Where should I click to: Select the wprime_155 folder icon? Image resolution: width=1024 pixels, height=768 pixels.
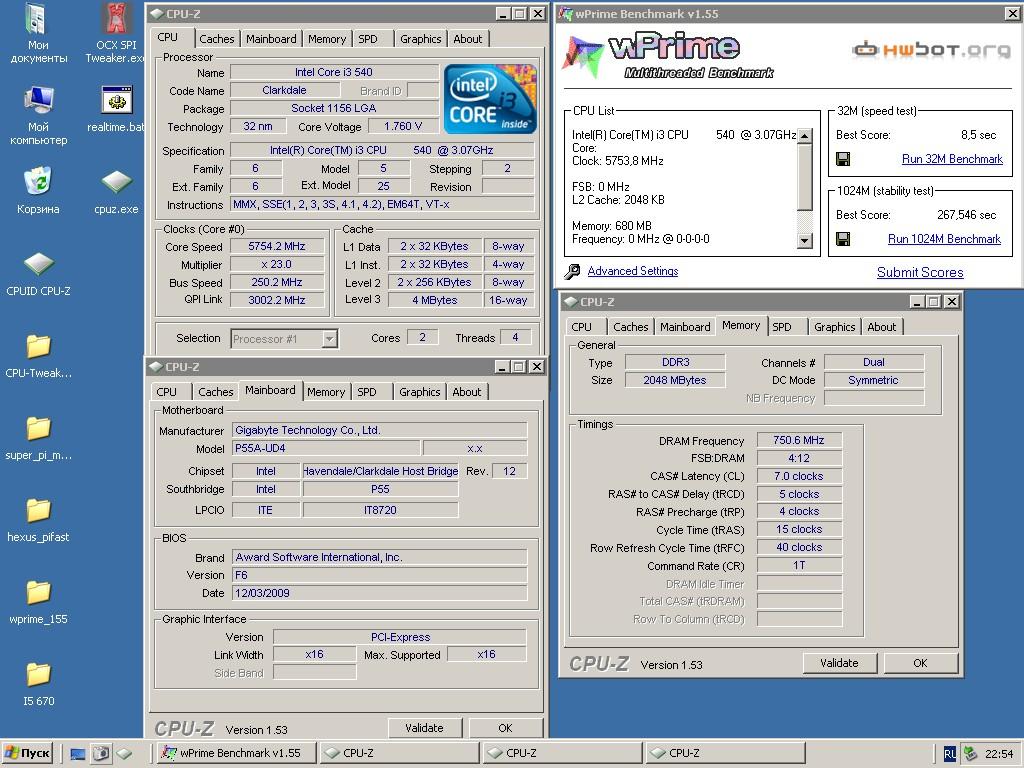(x=38, y=602)
